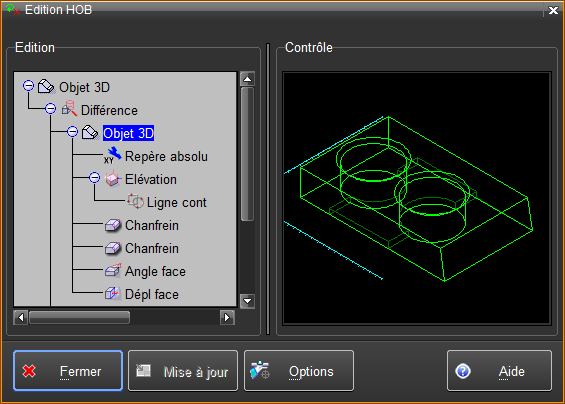Open the Options button
565x404 pixels.
pyautogui.click(x=299, y=370)
